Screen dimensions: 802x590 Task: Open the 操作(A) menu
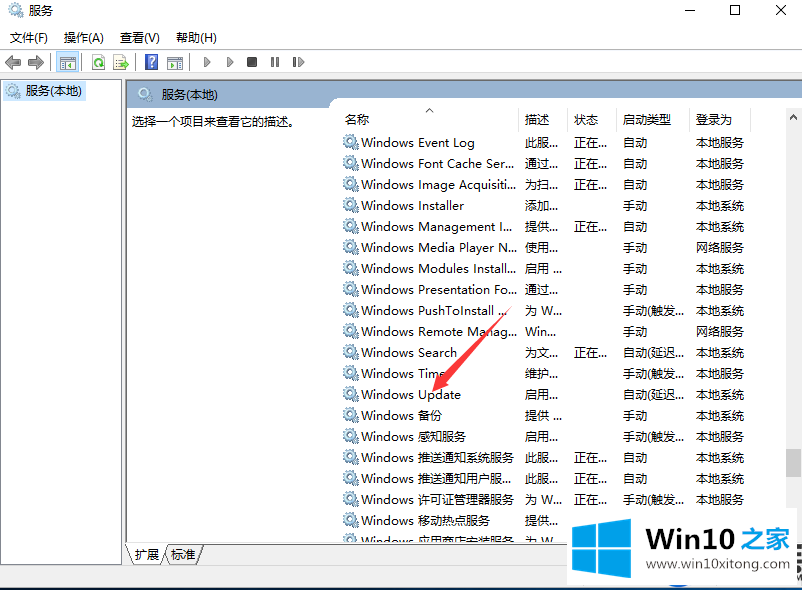pos(83,38)
